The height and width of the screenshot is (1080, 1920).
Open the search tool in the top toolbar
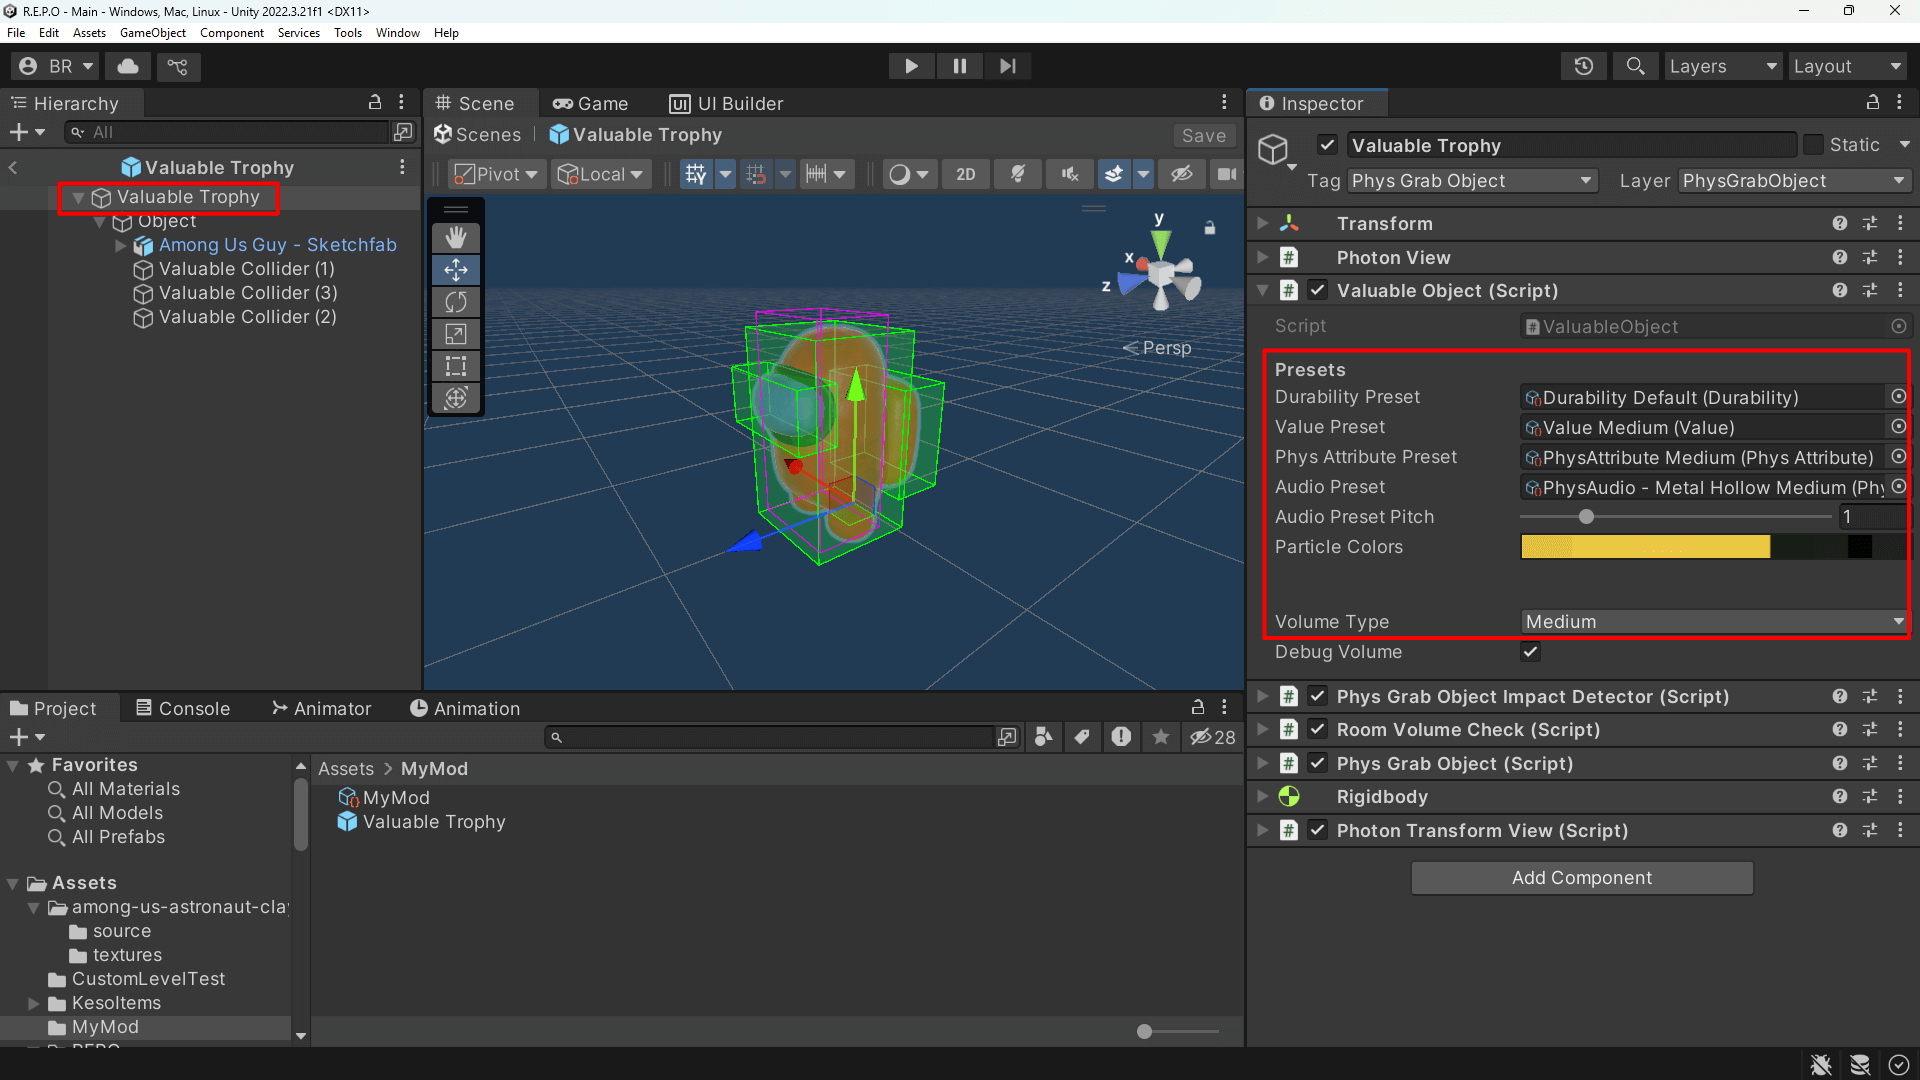click(1636, 65)
